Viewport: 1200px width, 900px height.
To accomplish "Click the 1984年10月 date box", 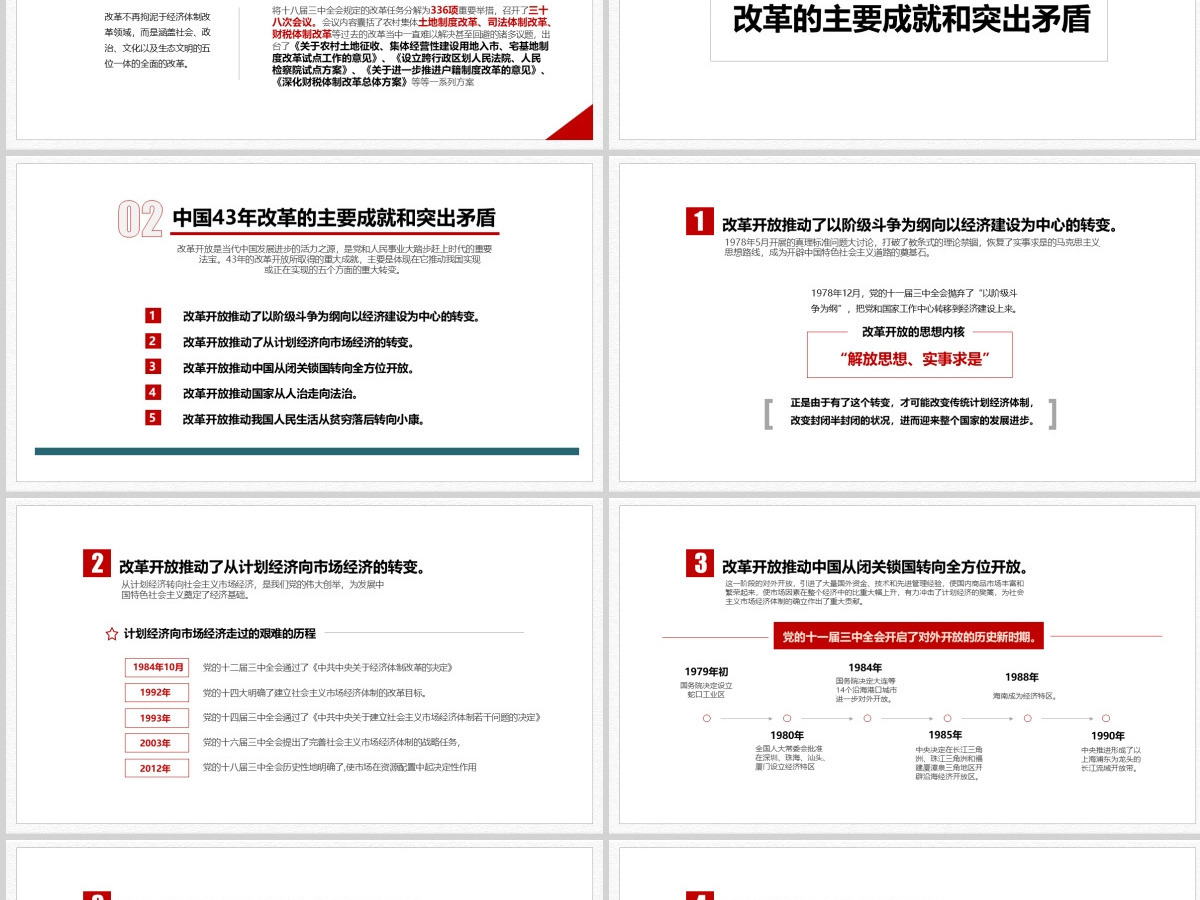I will tap(157, 667).
